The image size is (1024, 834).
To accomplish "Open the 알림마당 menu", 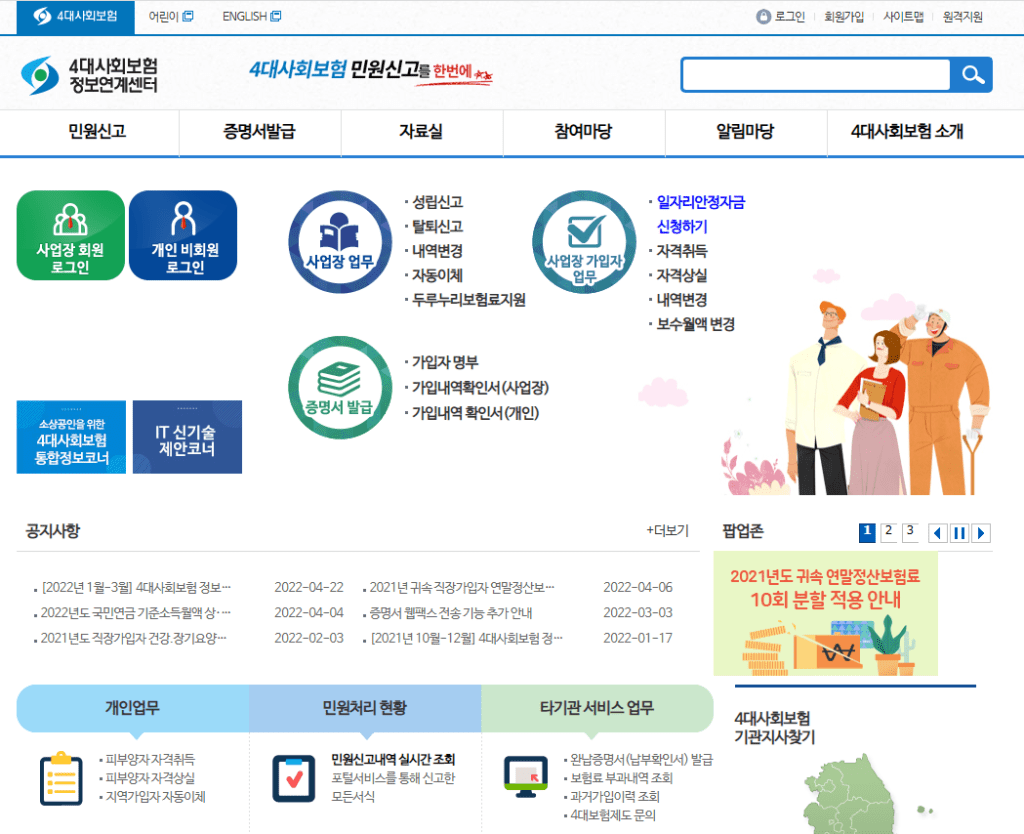I will (x=746, y=133).
